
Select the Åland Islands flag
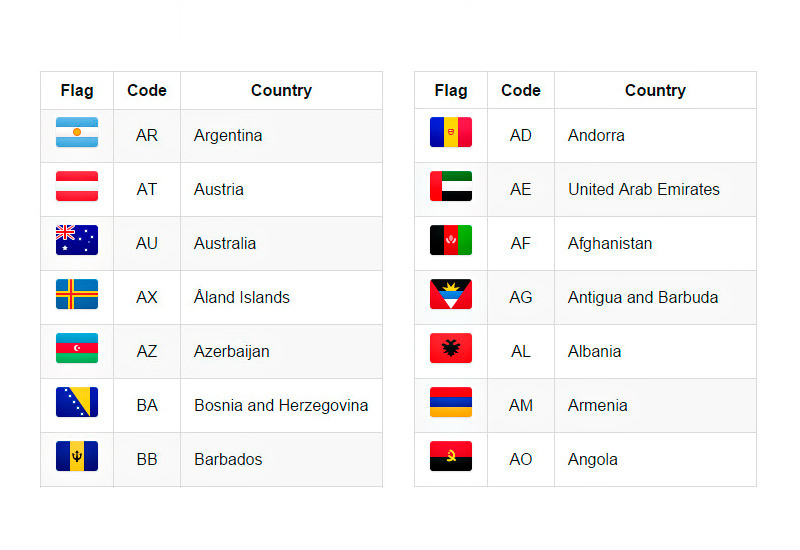pyautogui.click(x=77, y=294)
